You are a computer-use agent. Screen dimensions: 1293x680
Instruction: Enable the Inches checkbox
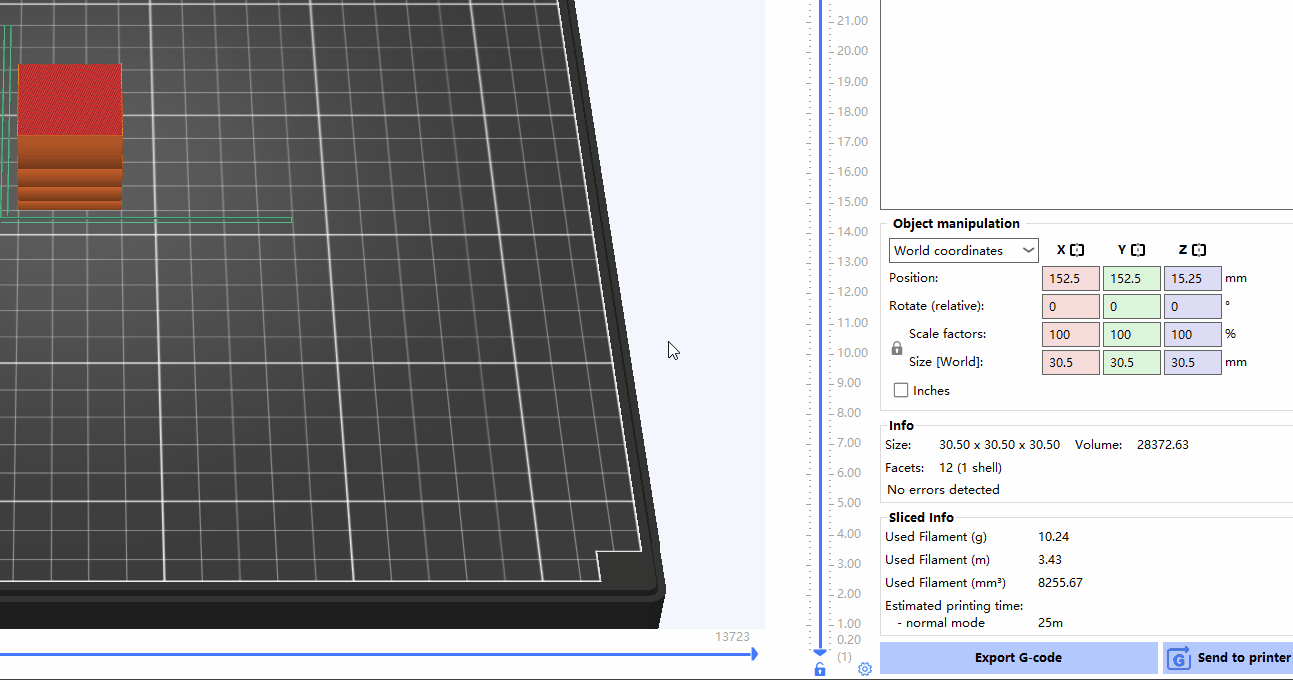tap(901, 391)
